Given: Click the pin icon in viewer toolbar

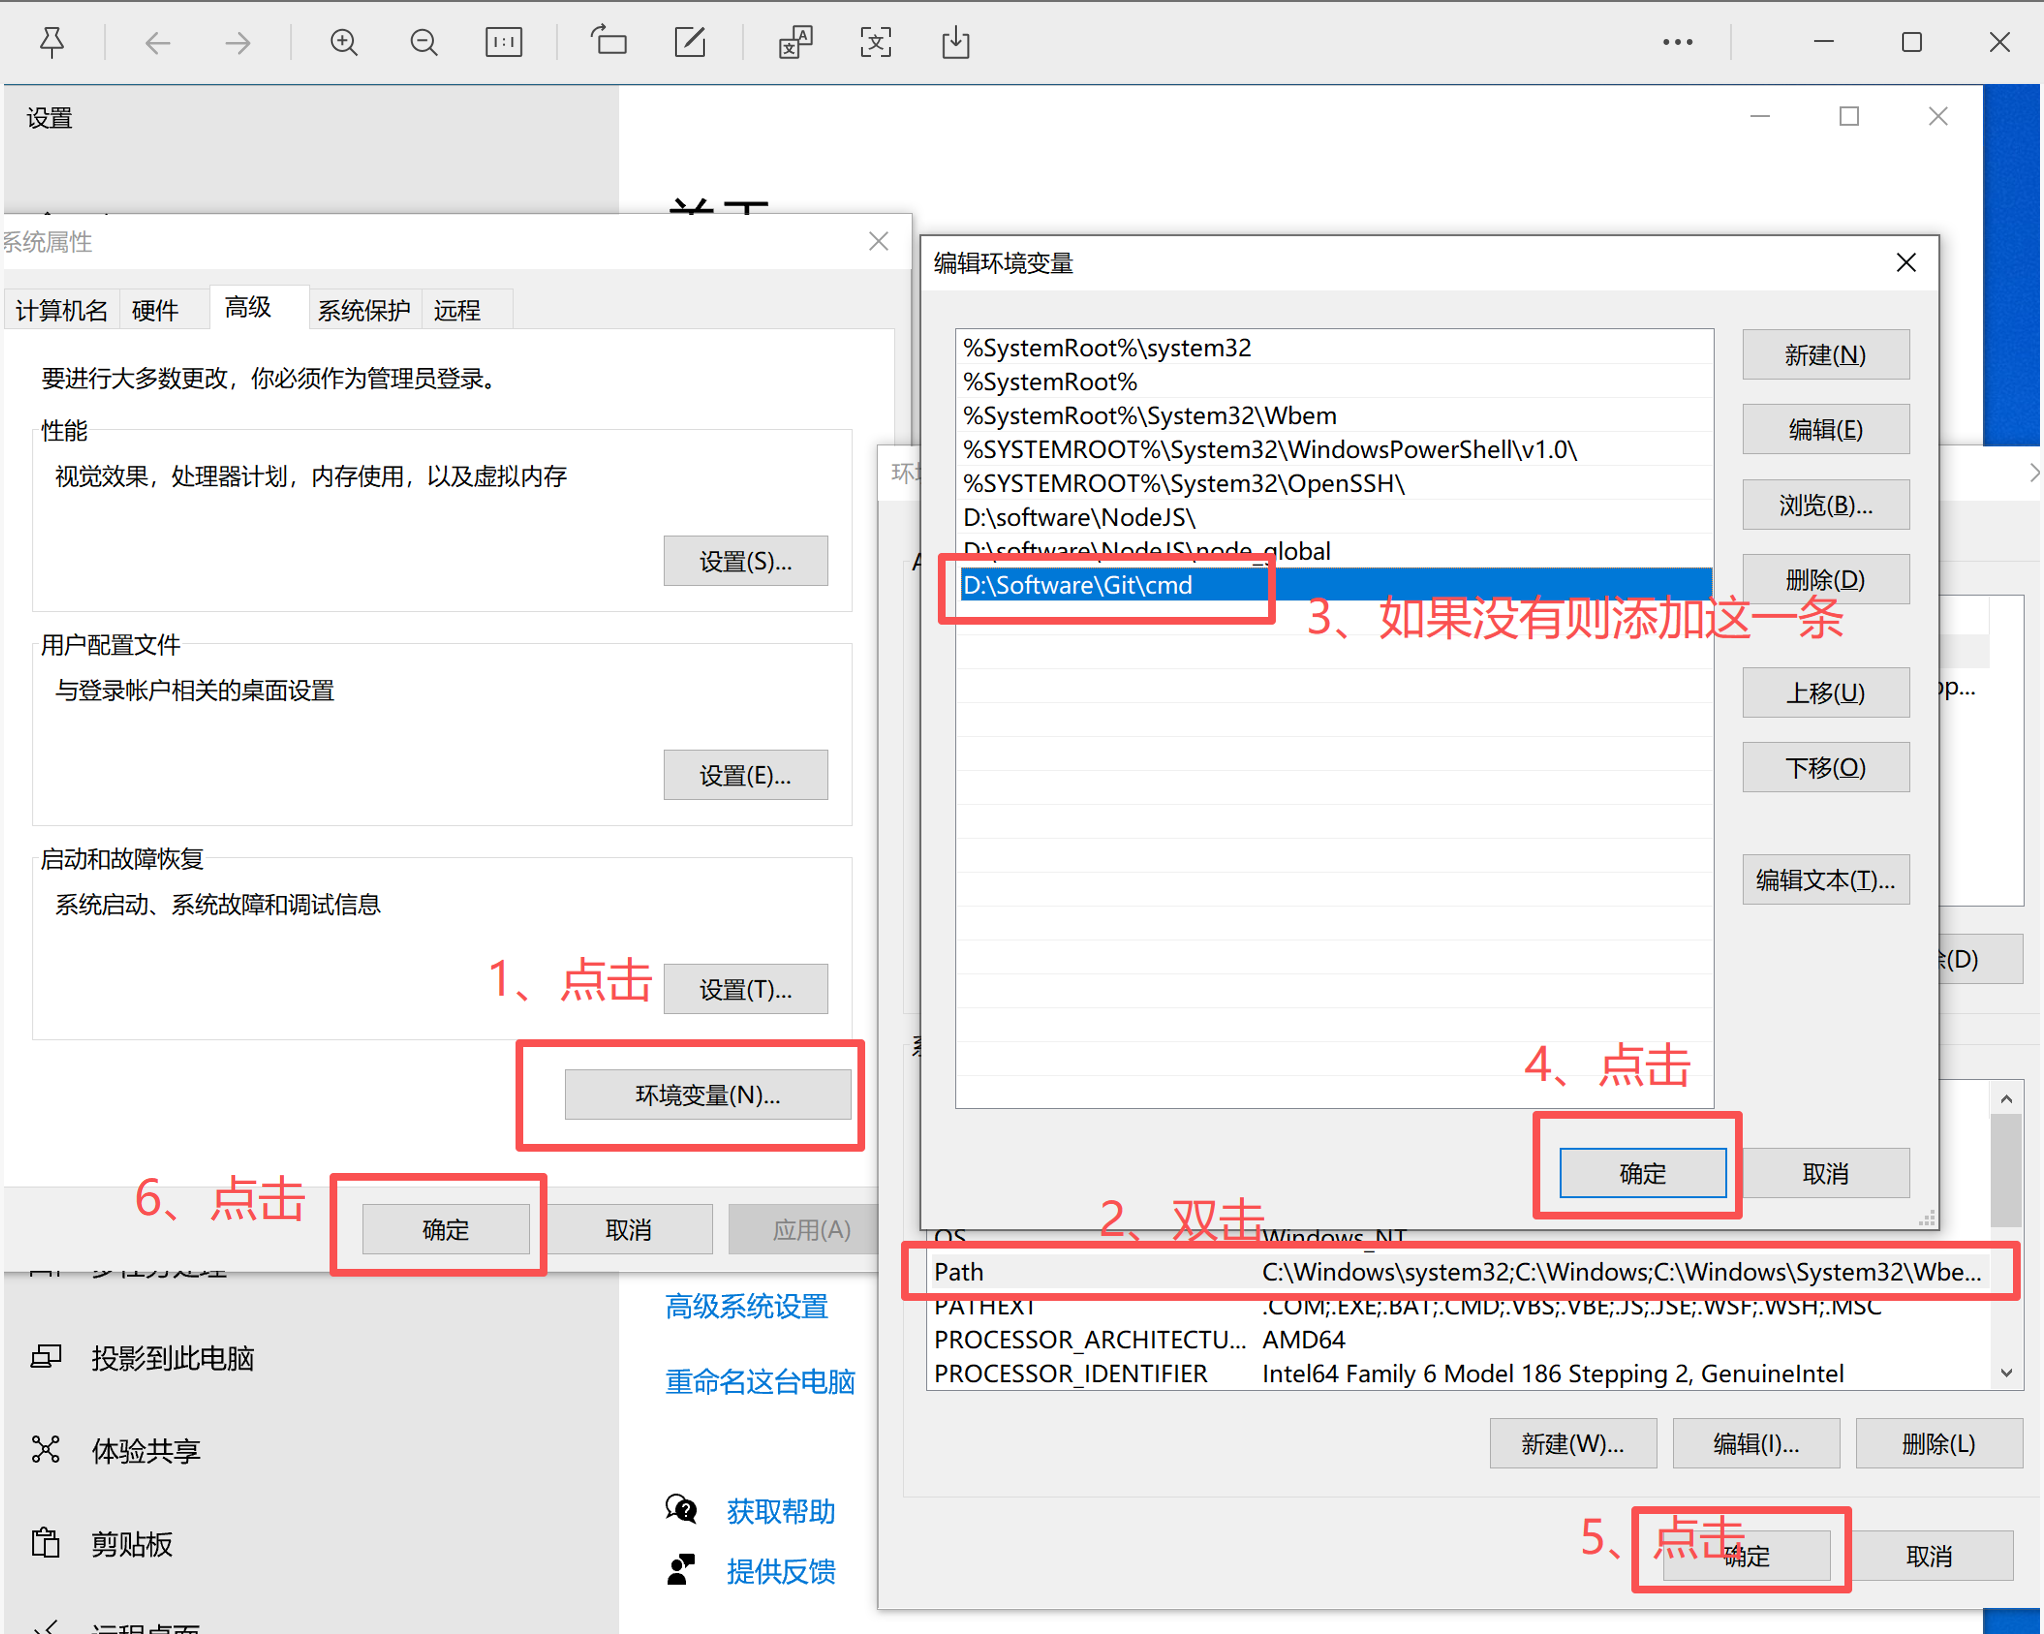Looking at the screenshot, I should (52, 42).
